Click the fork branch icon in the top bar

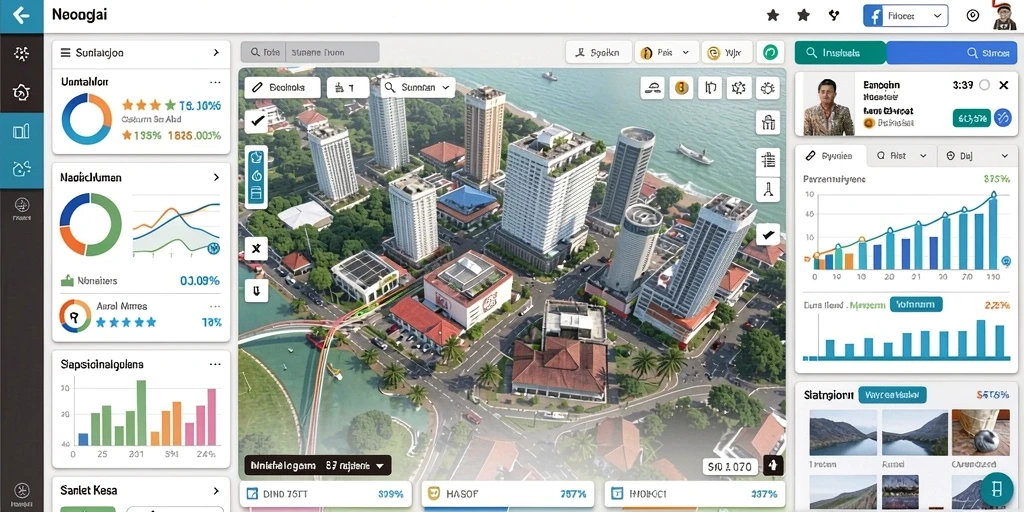coord(834,15)
